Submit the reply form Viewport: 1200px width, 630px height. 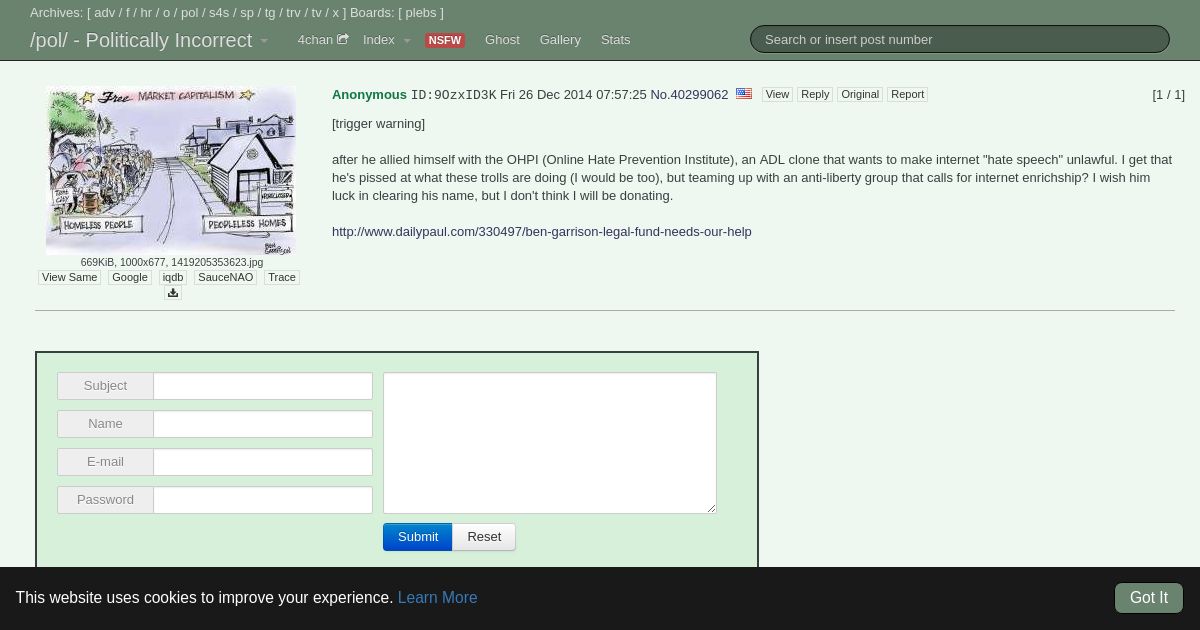click(x=418, y=537)
